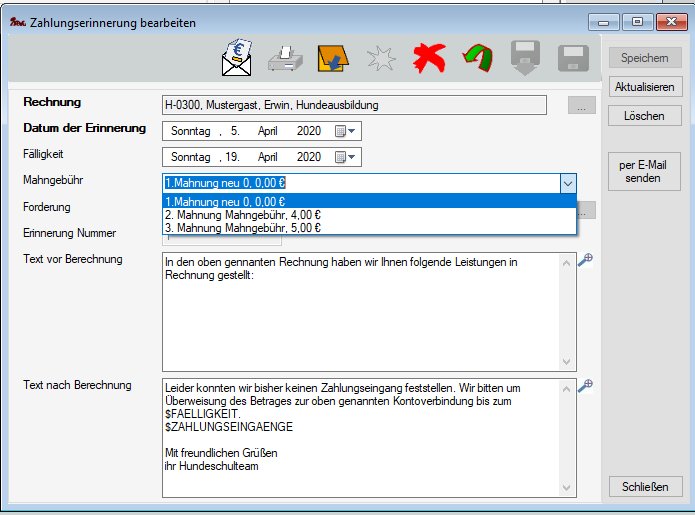Click the red X delete icon
This screenshot has height=515, width=695.
point(429,60)
